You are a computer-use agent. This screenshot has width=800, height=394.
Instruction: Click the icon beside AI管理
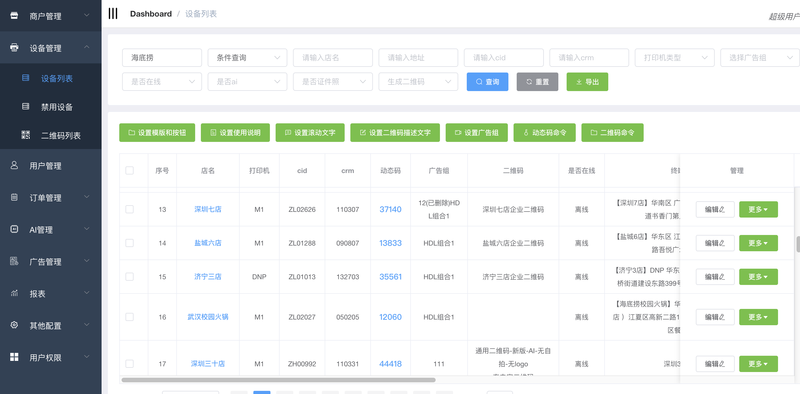[x=14, y=230]
